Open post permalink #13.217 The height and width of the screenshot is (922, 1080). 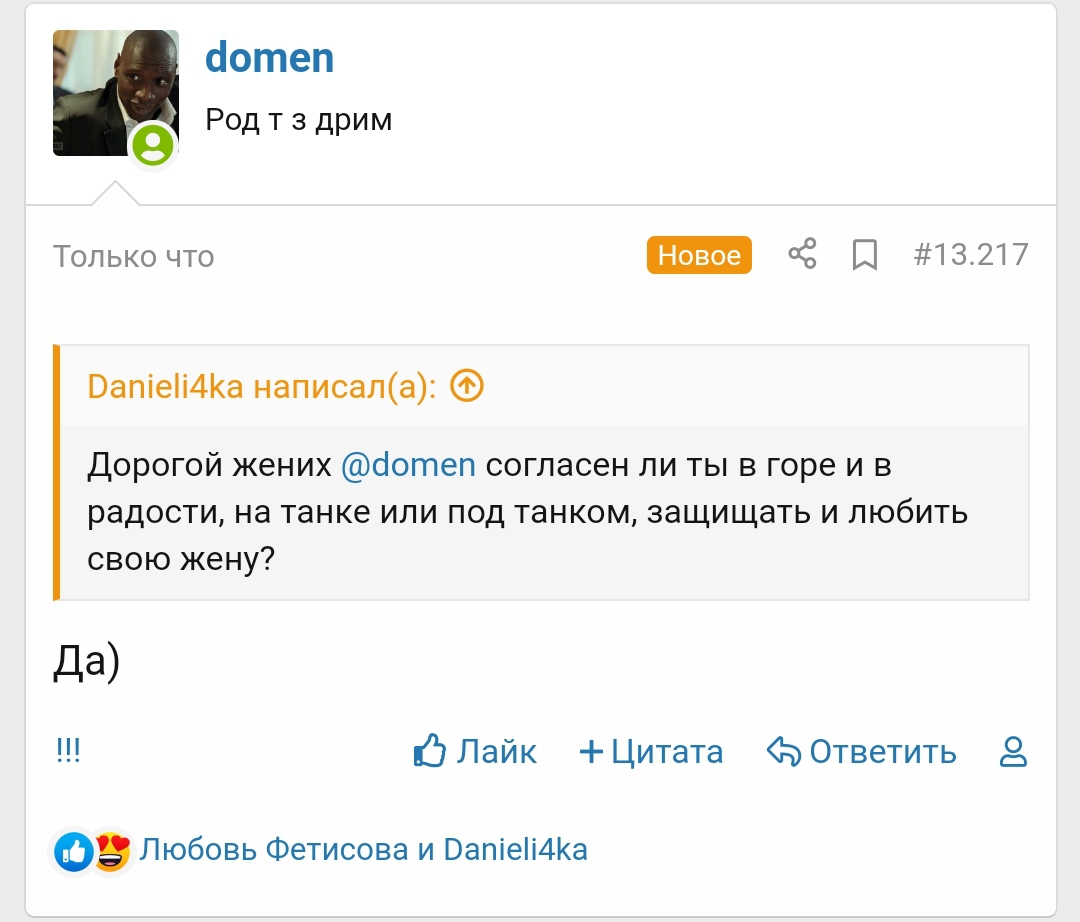(970, 254)
